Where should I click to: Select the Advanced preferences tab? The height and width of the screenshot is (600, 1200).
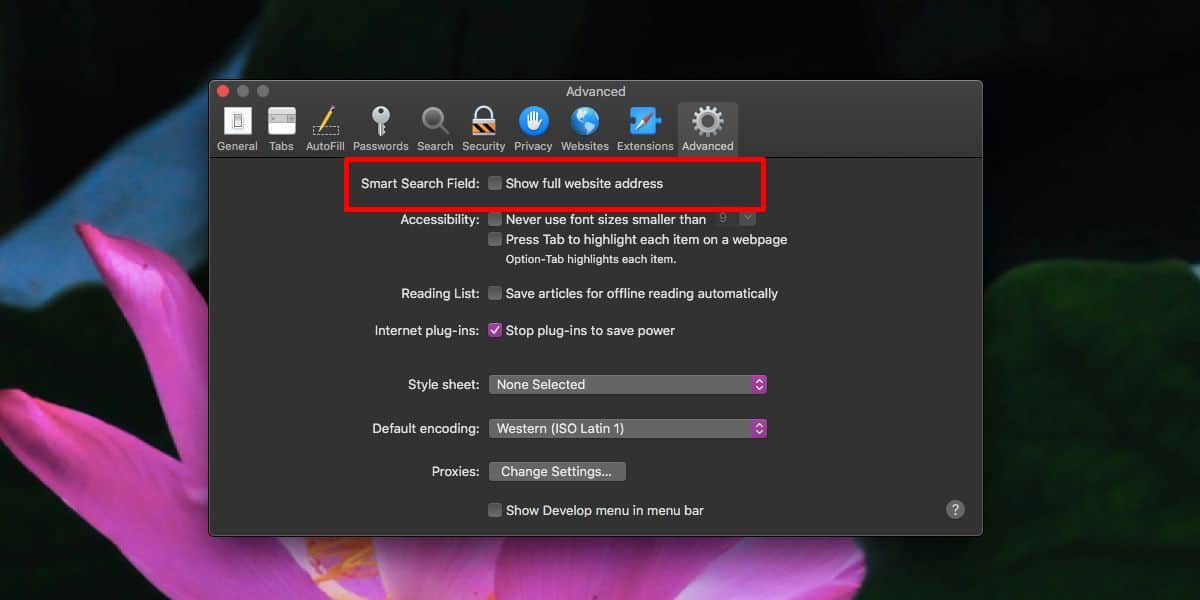click(707, 125)
